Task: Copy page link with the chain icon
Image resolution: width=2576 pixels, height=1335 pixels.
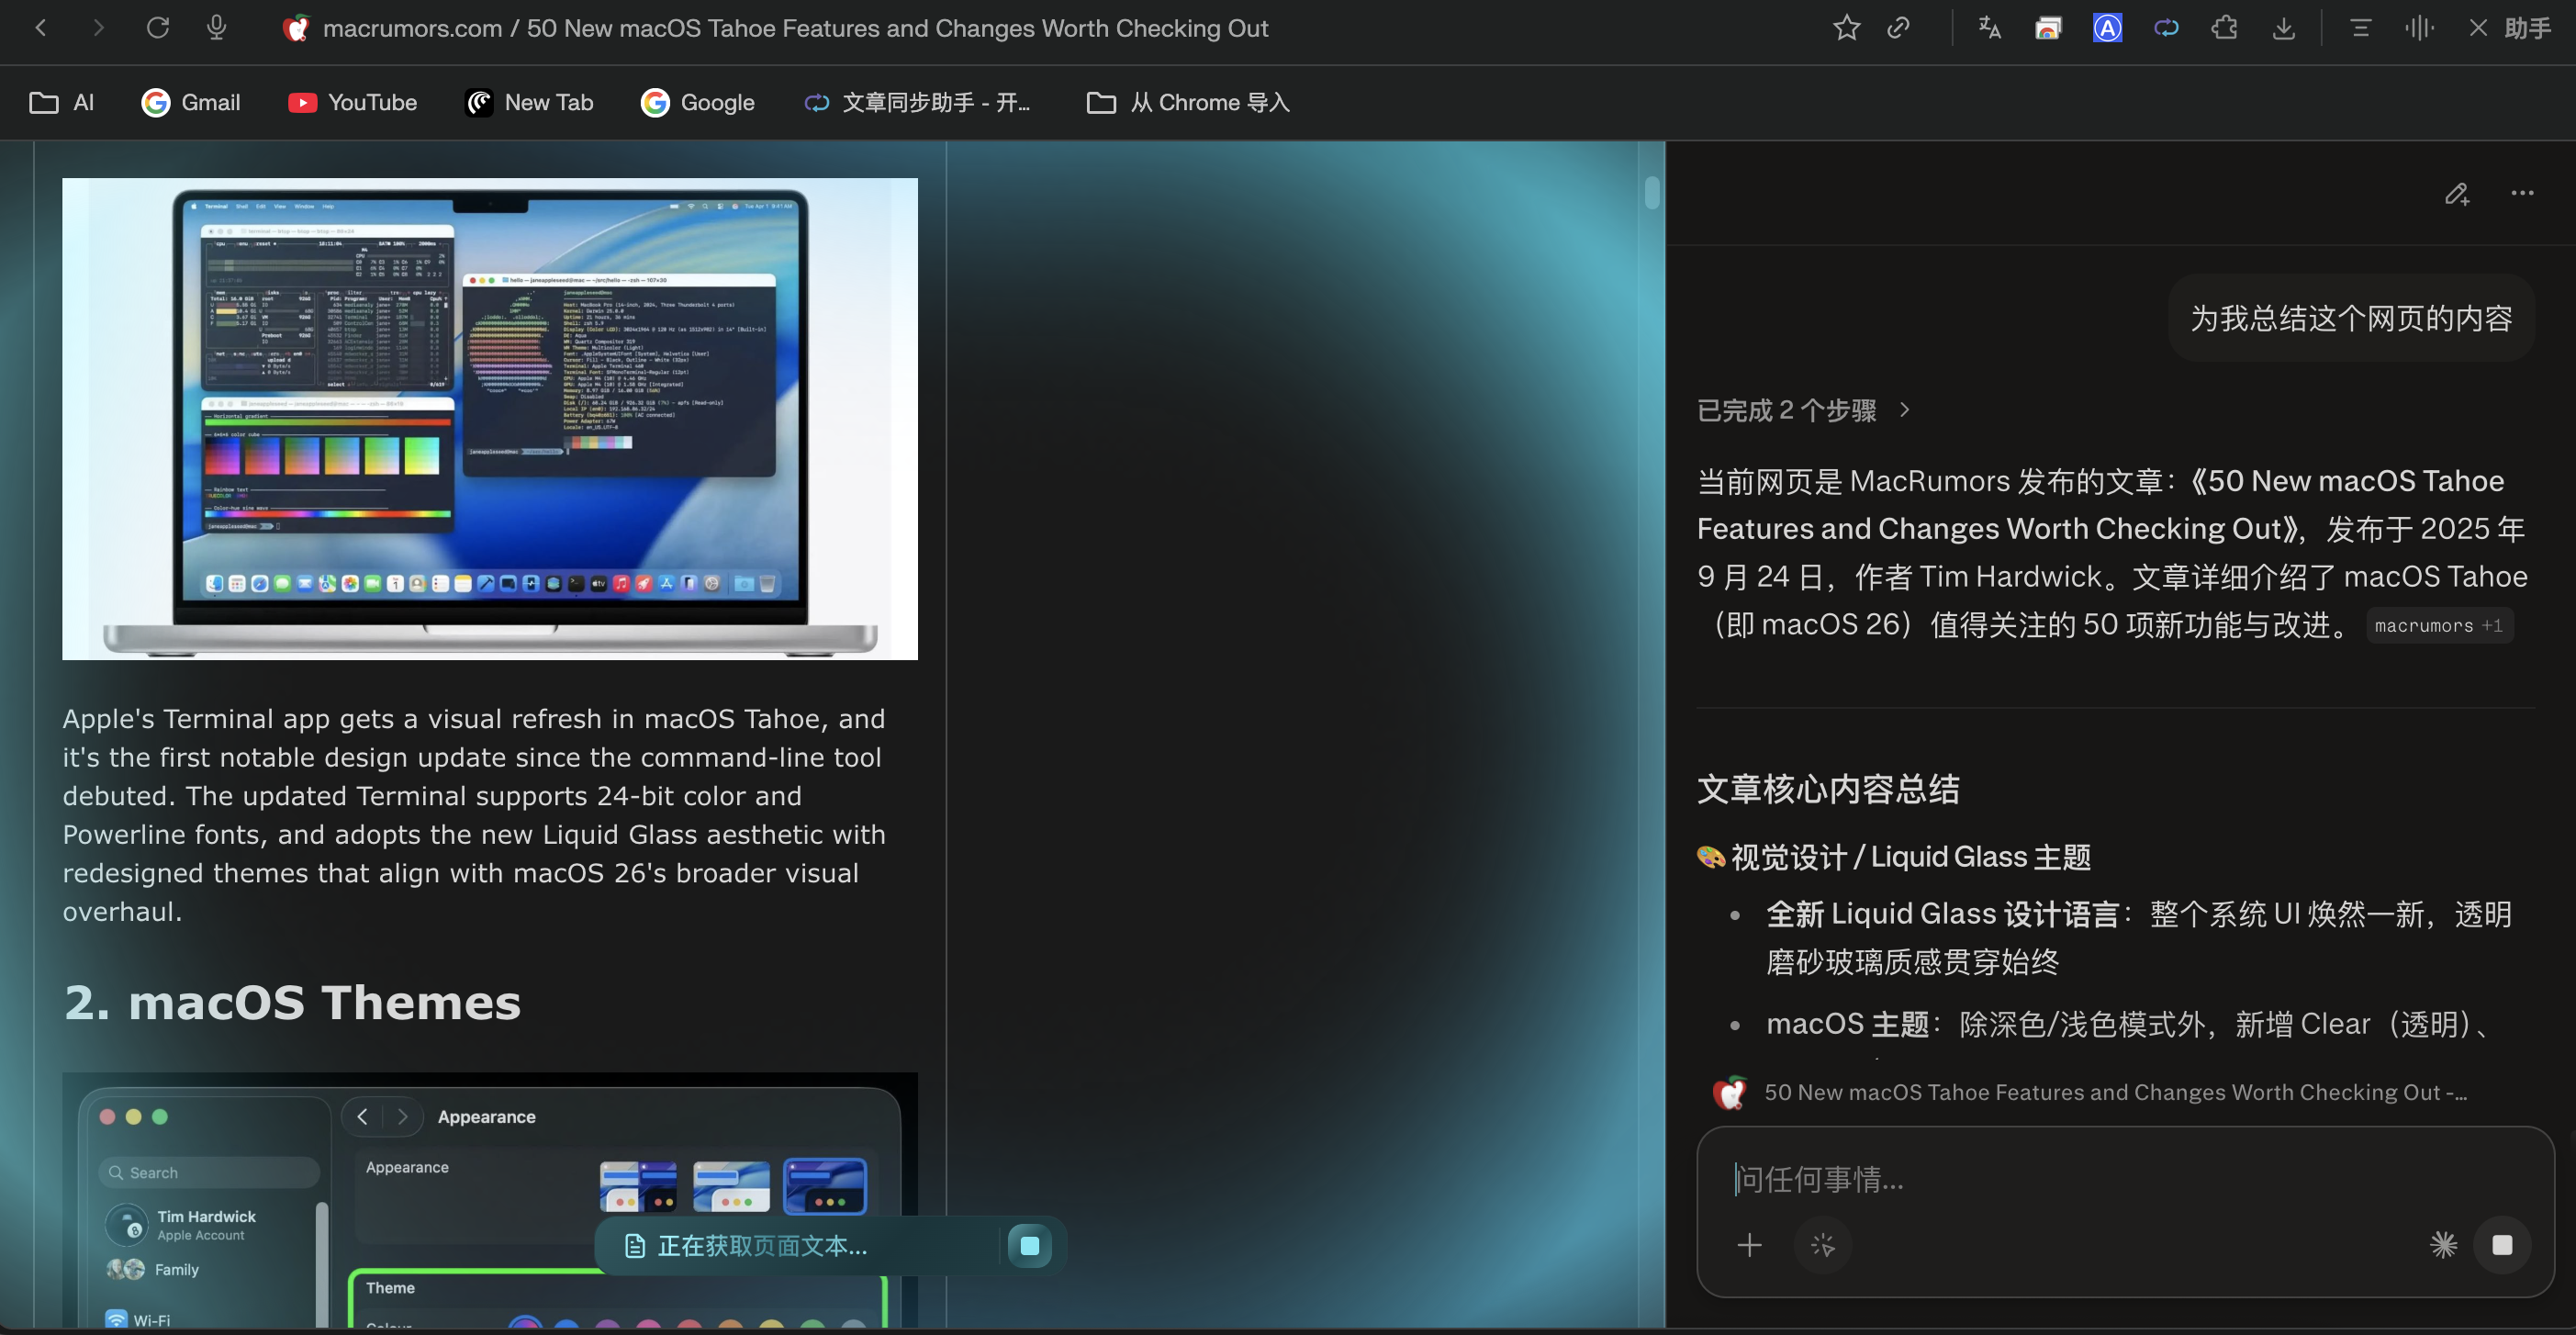Action: [1898, 28]
